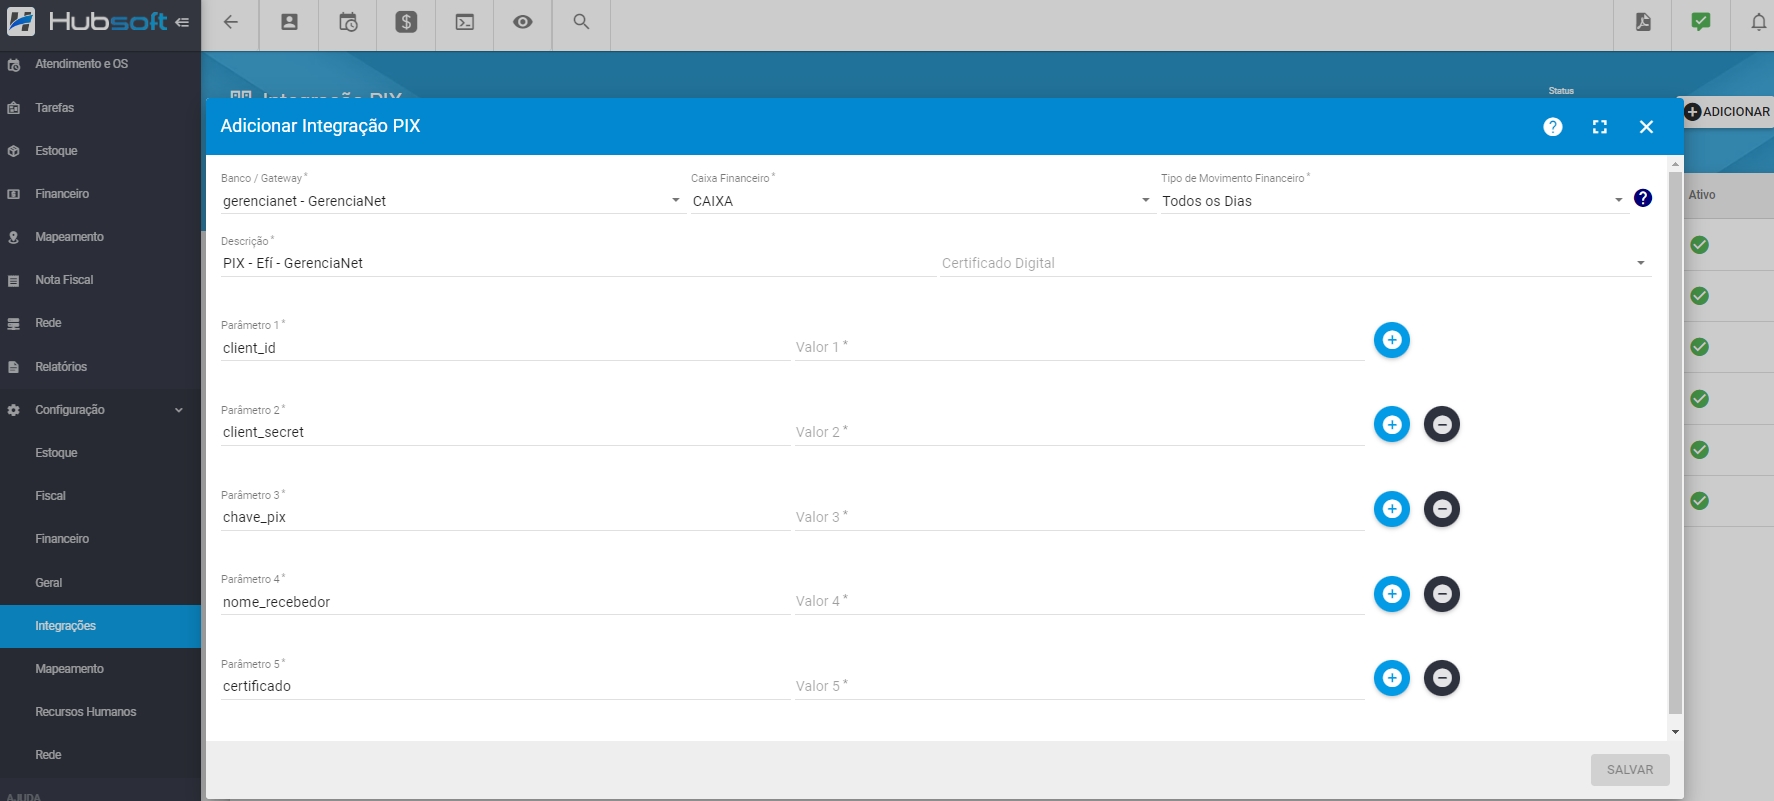This screenshot has height=801, width=1774.
Task: Add parameter after client_secret row
Action: [1392, 425]
